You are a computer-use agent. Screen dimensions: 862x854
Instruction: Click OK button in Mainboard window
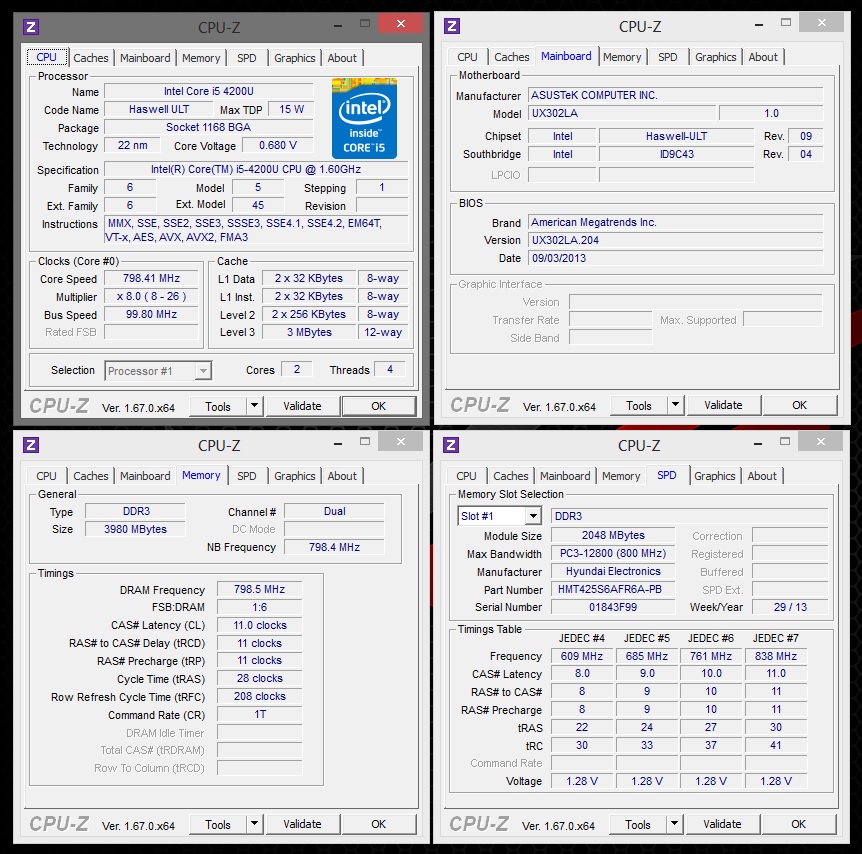point(800,405)
